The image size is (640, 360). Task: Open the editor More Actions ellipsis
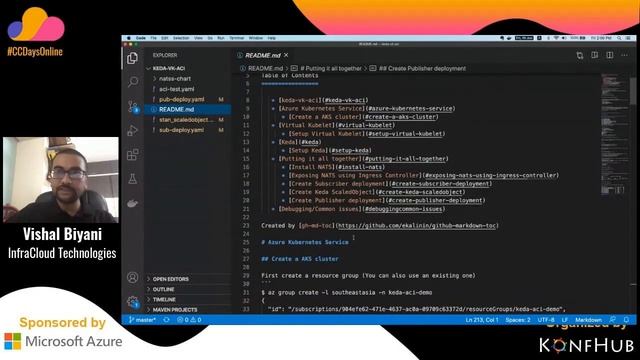624,55
